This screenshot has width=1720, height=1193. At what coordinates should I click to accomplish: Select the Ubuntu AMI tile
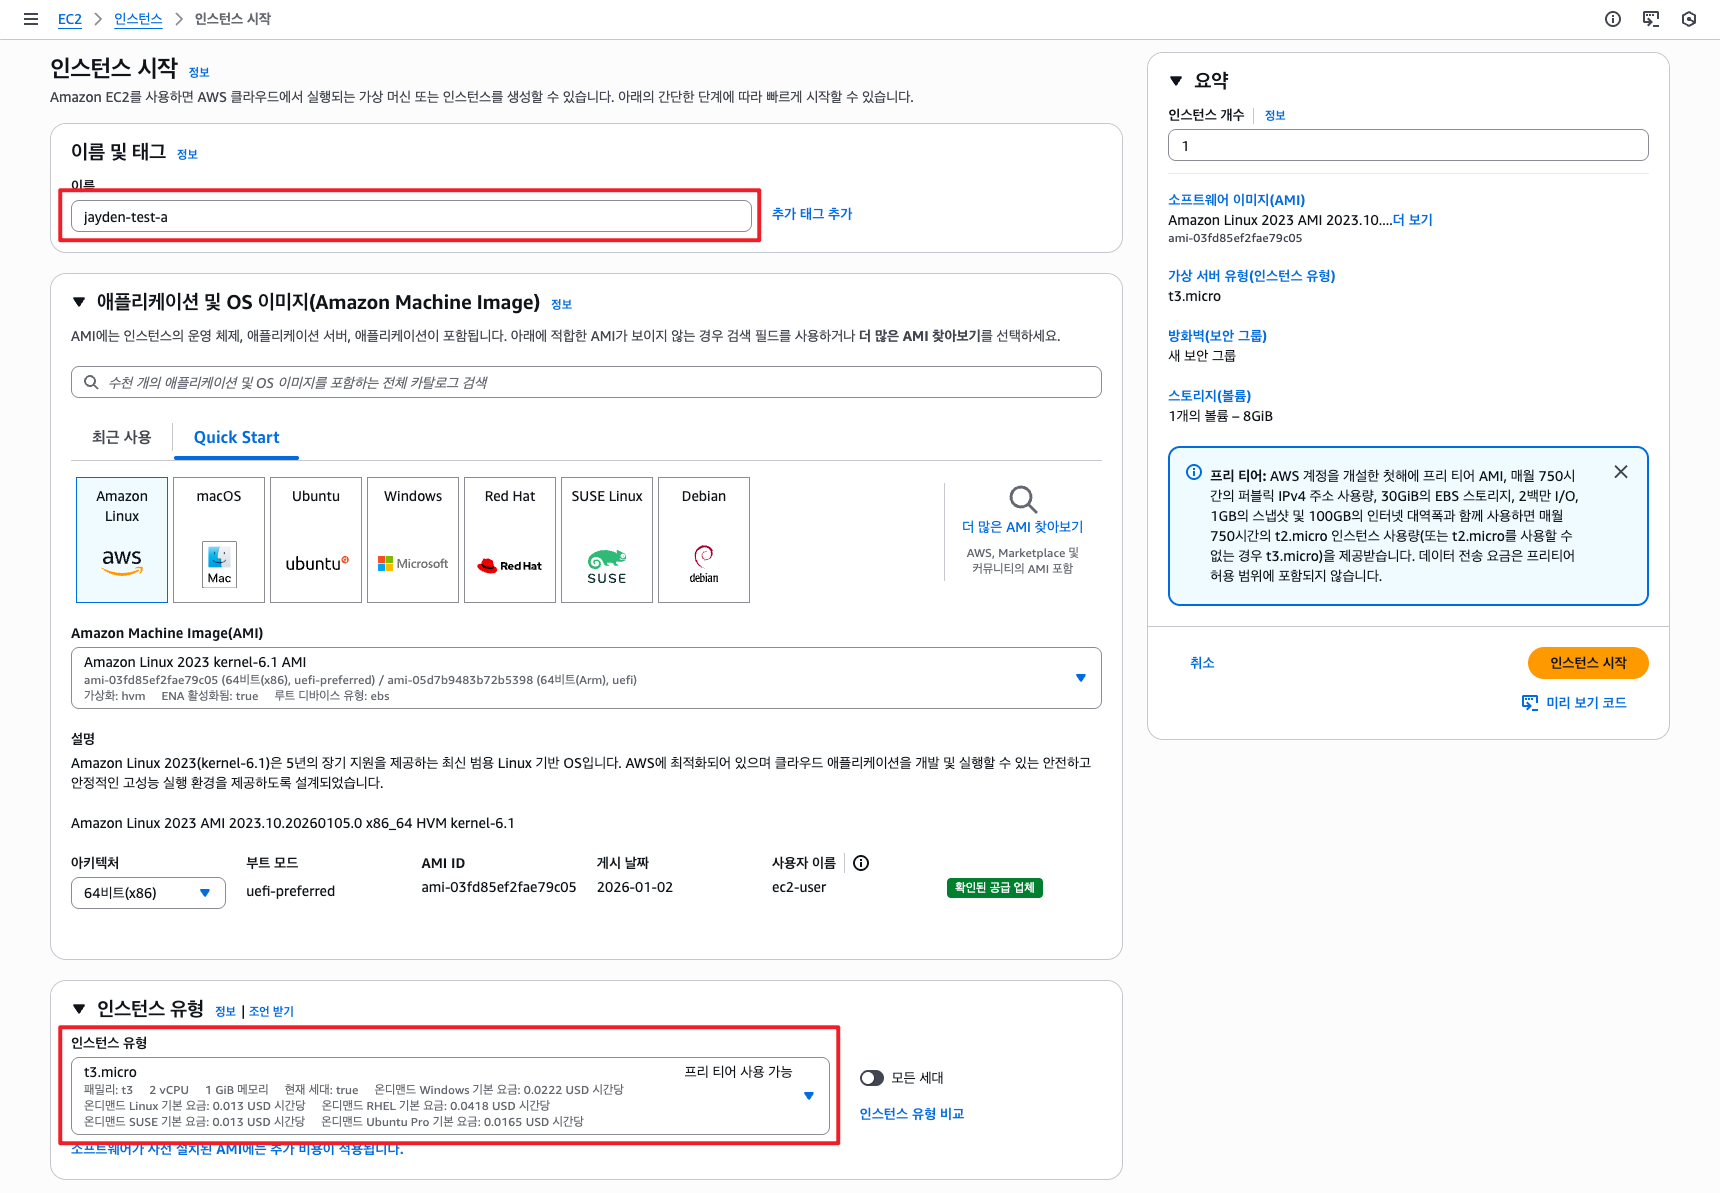316,540
